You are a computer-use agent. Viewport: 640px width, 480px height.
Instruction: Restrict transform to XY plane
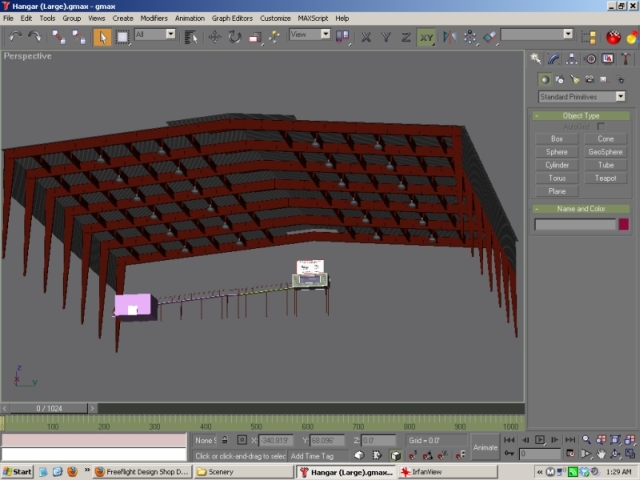tap(427, 37)
